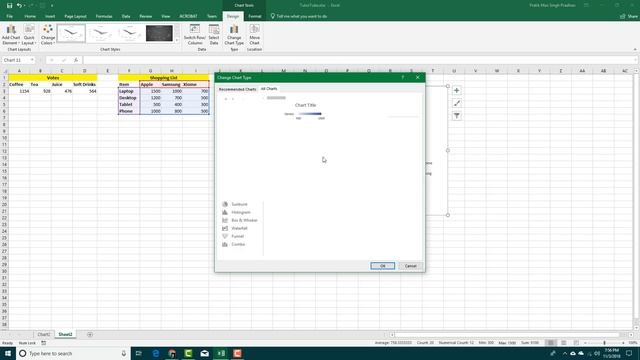Click the zoom slider in status bar
Viewport: 640px width, 360px height.
605,343
